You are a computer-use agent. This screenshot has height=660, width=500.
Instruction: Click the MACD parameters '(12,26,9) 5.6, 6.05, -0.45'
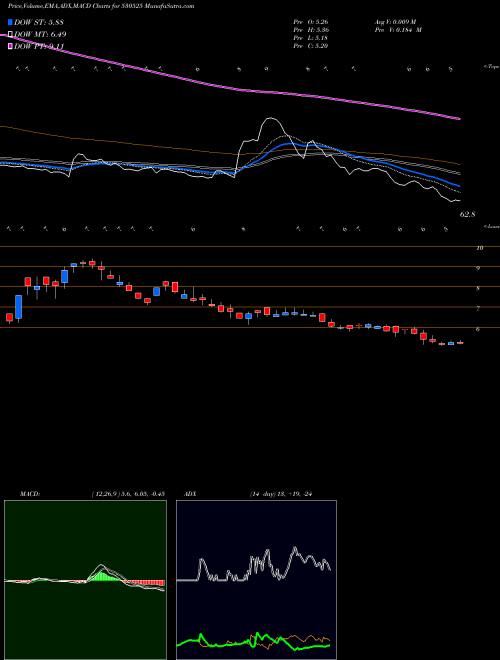tap(128, 494)
